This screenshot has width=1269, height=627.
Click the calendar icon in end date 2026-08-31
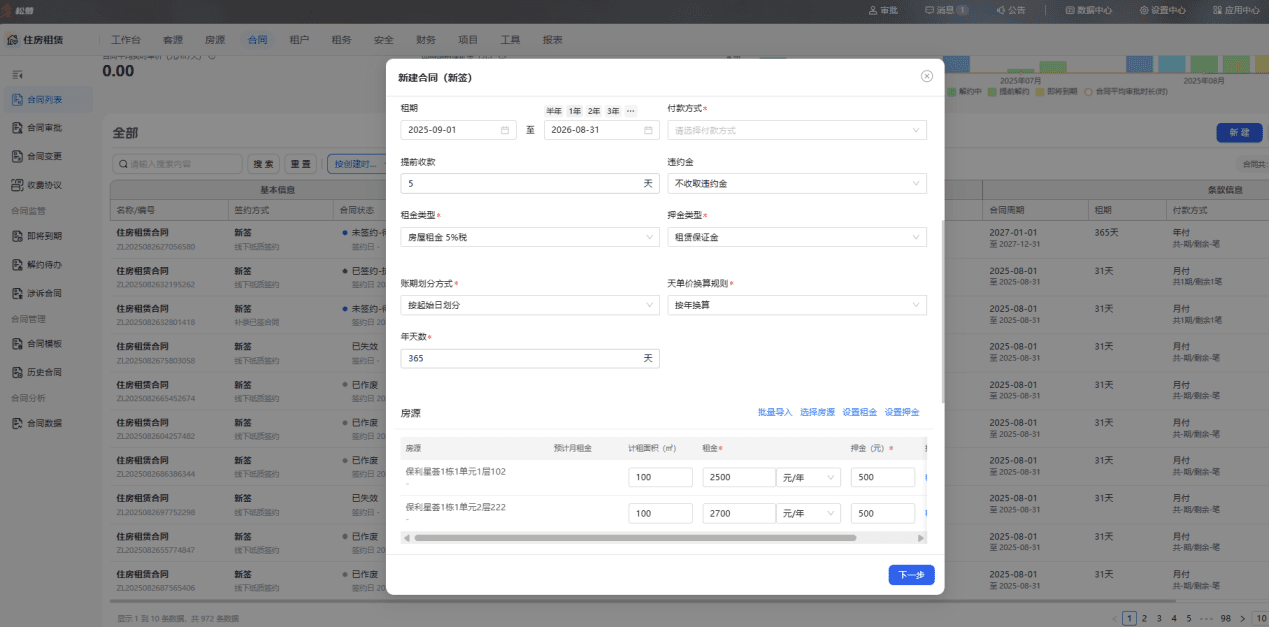tap(648, 130)
